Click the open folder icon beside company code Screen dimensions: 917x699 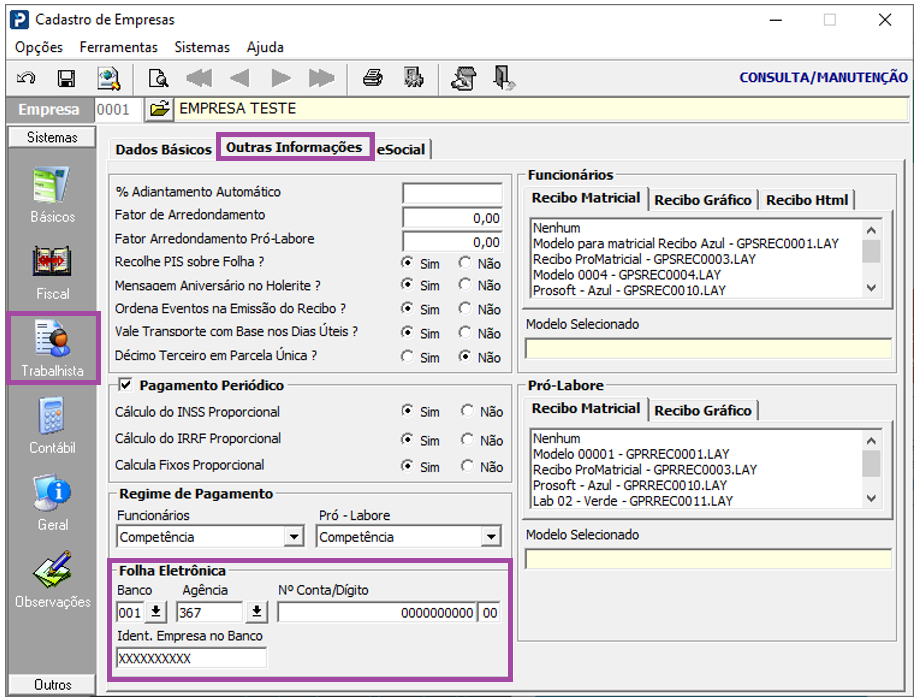pyautogui.click(x=160, y=109)
